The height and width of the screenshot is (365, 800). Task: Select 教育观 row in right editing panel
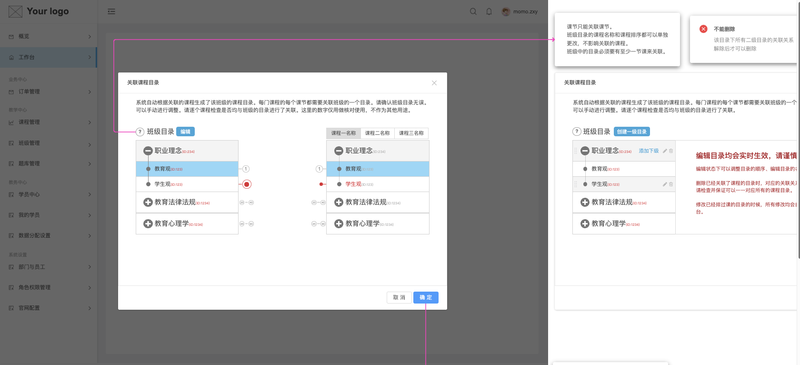(624, 168)
